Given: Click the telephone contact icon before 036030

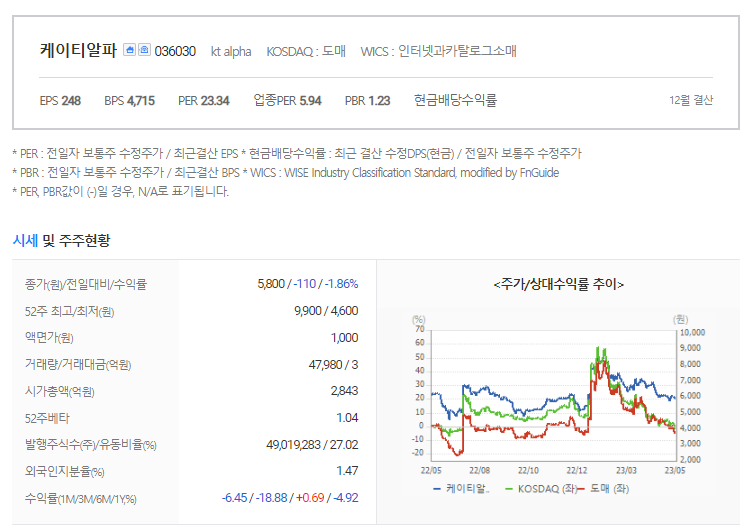Looking at the screenshot, I should [144, 50].
